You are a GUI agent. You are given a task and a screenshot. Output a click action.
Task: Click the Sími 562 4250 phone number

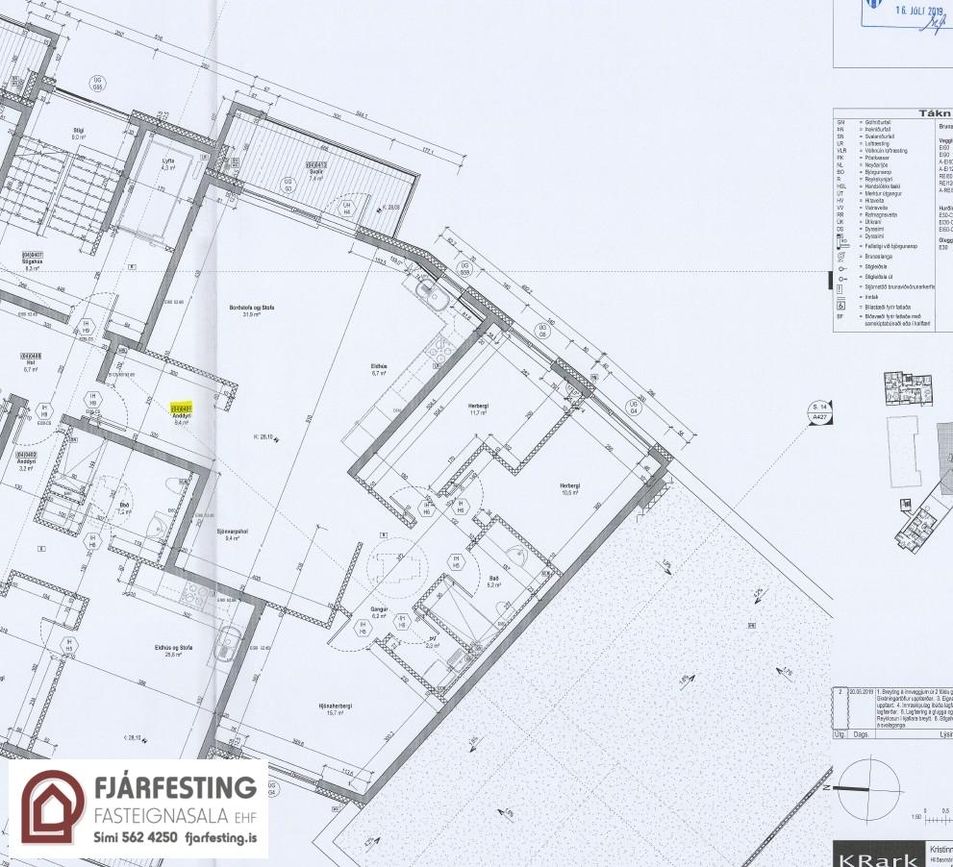136,837
